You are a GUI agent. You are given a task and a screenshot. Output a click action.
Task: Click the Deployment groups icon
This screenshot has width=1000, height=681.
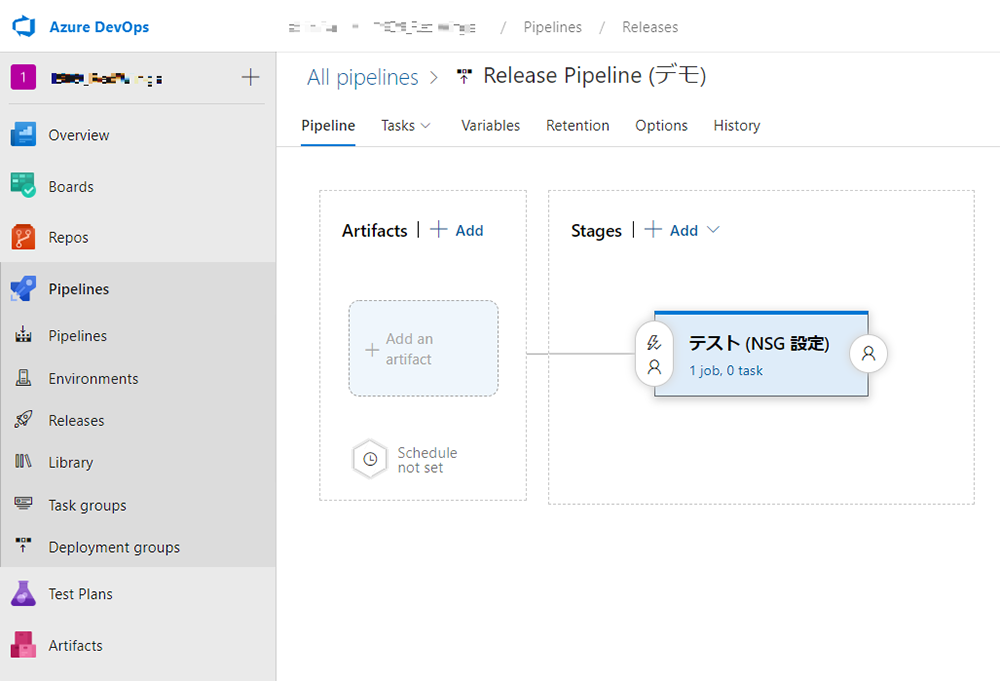coord(24,545)
